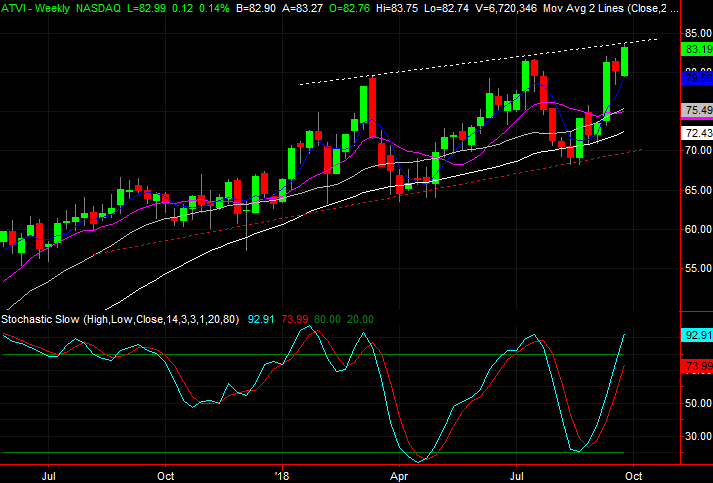Screen dimensions: 713x483
Task: Click the 85.00 price axis label
Action: click(x=698, y=33)
